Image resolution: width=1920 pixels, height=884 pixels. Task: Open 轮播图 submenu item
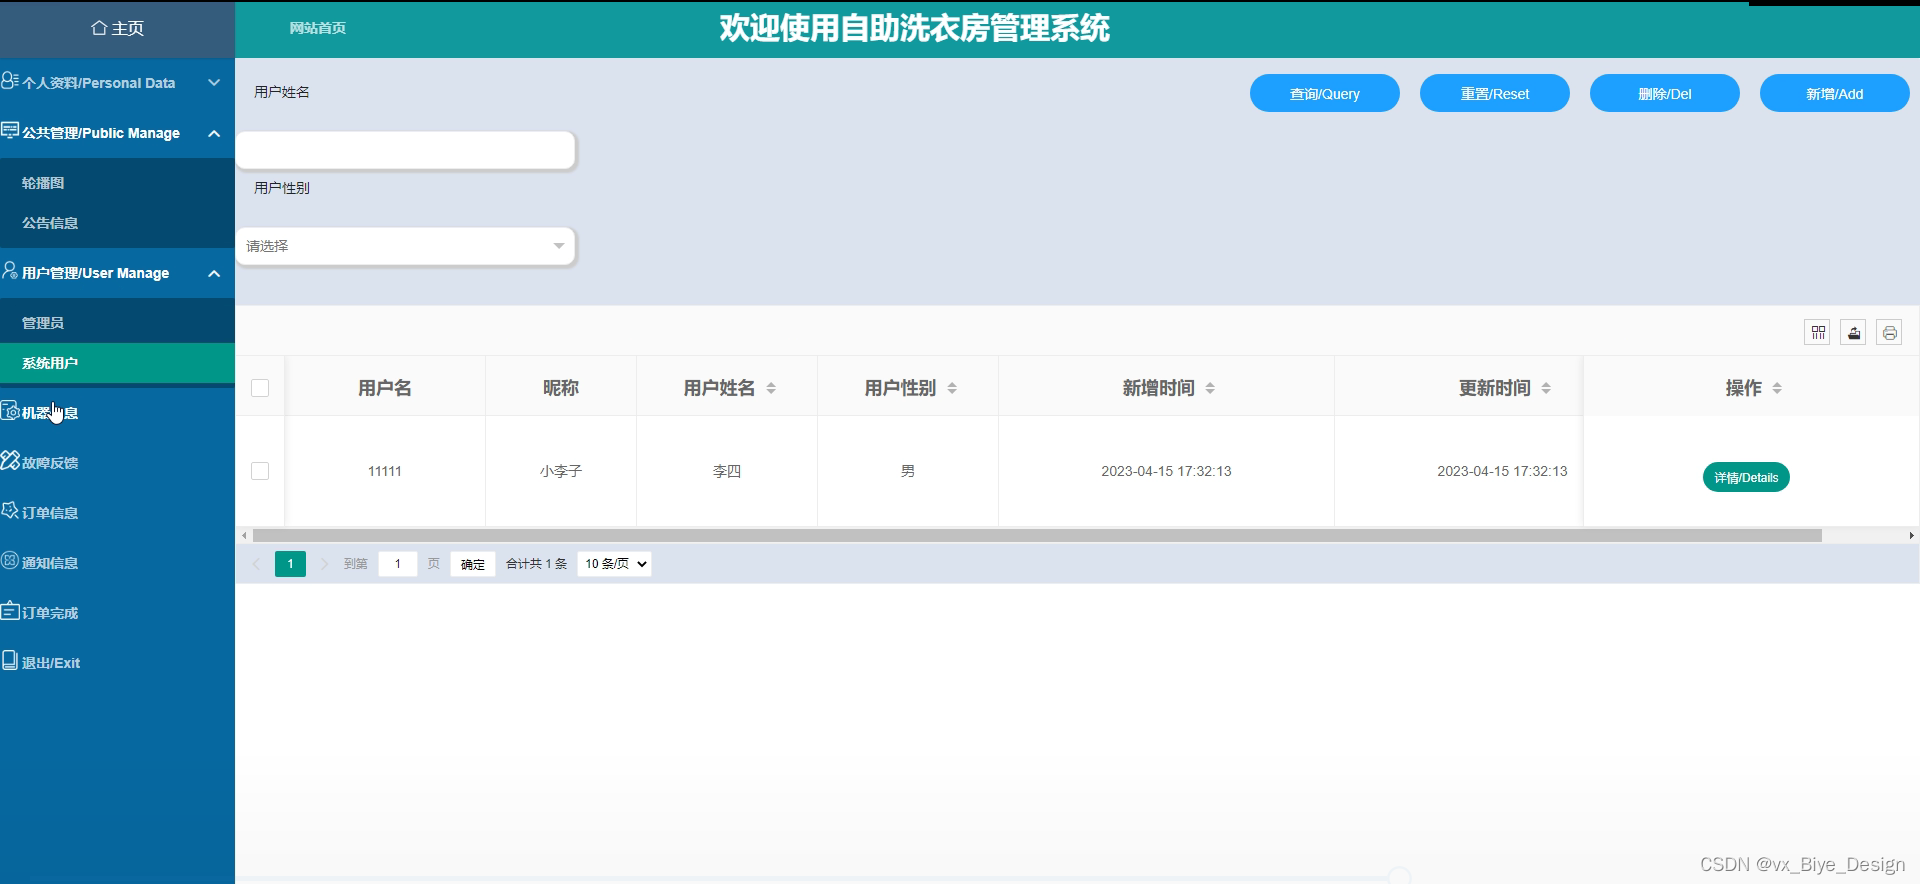point(117,183)
